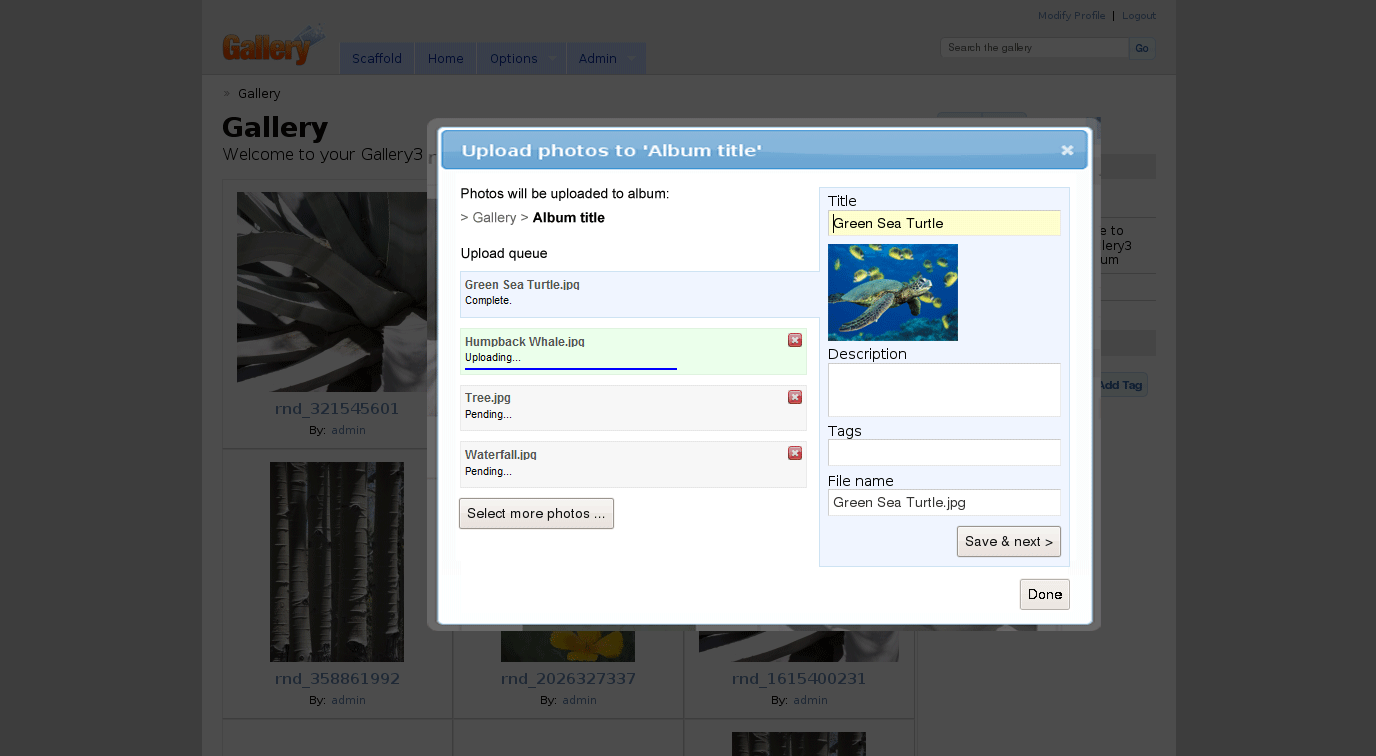
Task: Open the Admin dropdown menu
Action: tap(606, 58)
